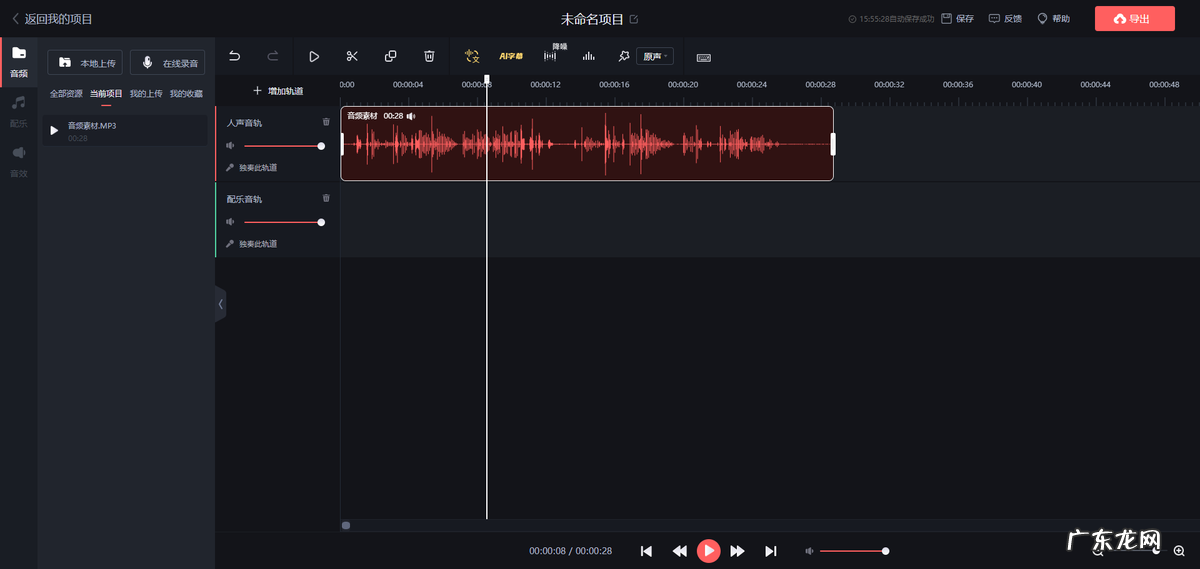This screenshot has width=1200, height=569.
Task: Click the master volume slider at bottom
Action: tap(852, 551)
